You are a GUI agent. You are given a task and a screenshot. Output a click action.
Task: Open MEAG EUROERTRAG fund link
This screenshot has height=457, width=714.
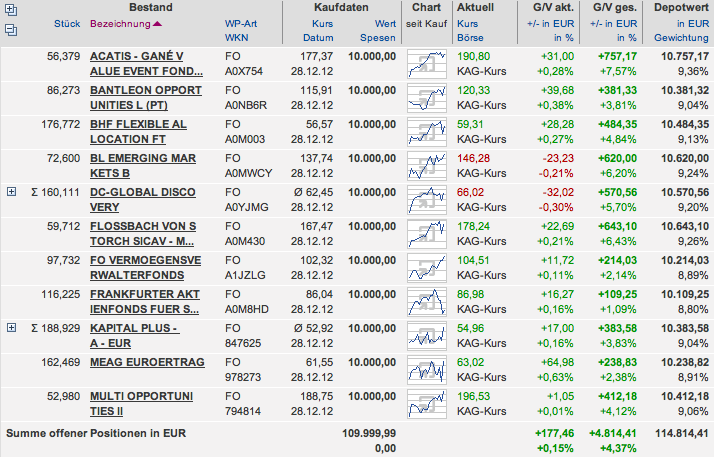(x=147, y=362)
